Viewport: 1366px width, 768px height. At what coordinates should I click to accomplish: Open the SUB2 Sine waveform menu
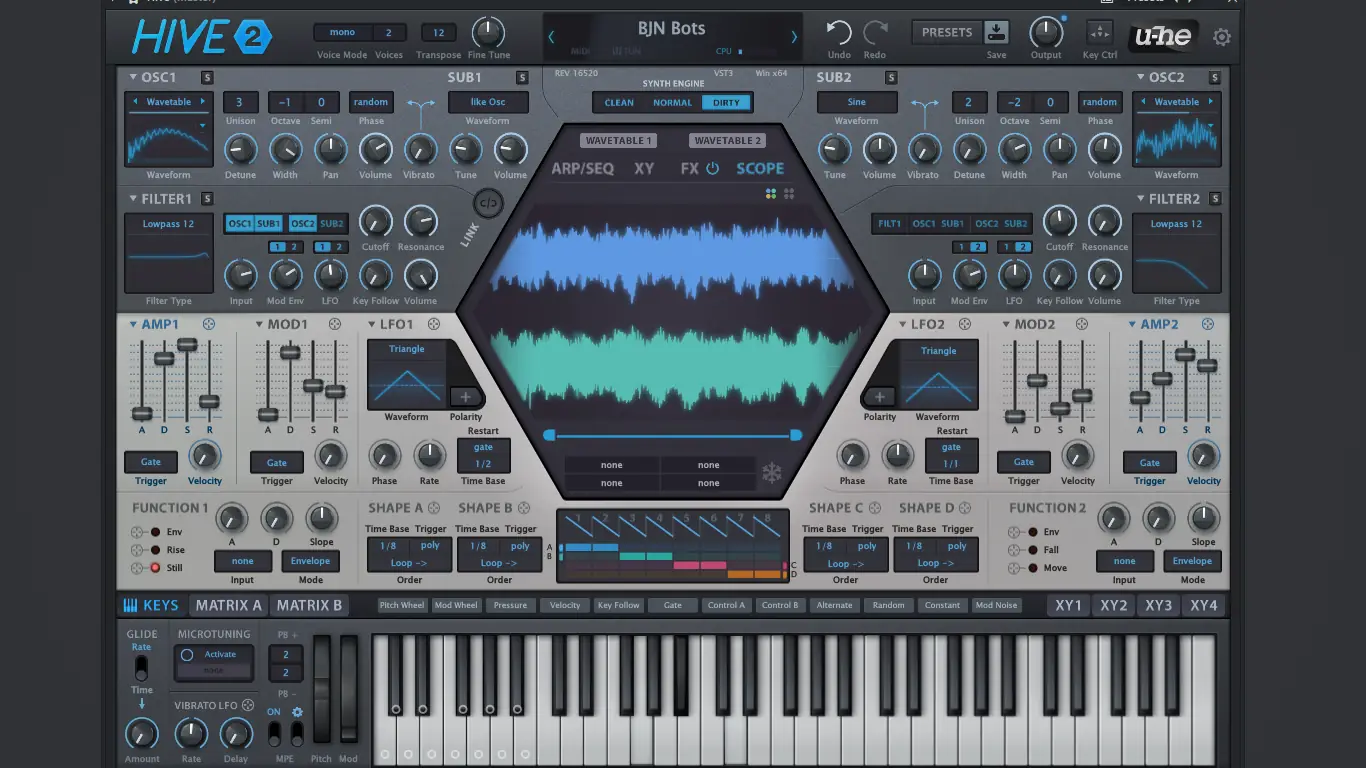pyautogui.click(x=857, y=102)
